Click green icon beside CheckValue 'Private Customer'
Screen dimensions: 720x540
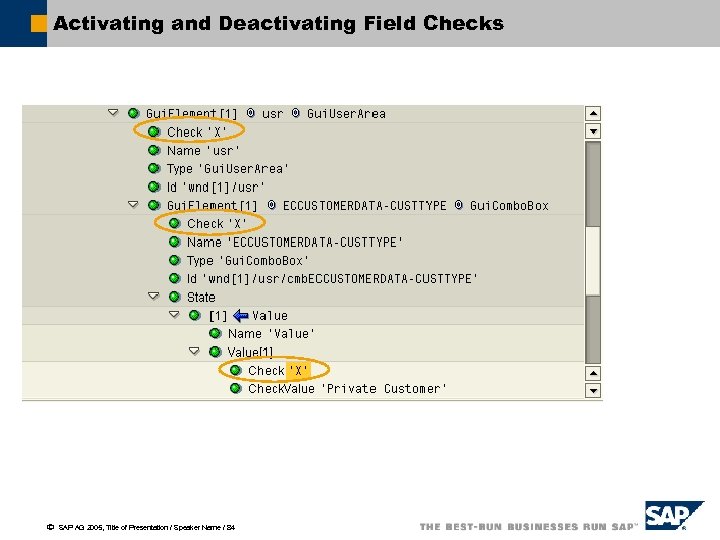[x=236, y=388]
